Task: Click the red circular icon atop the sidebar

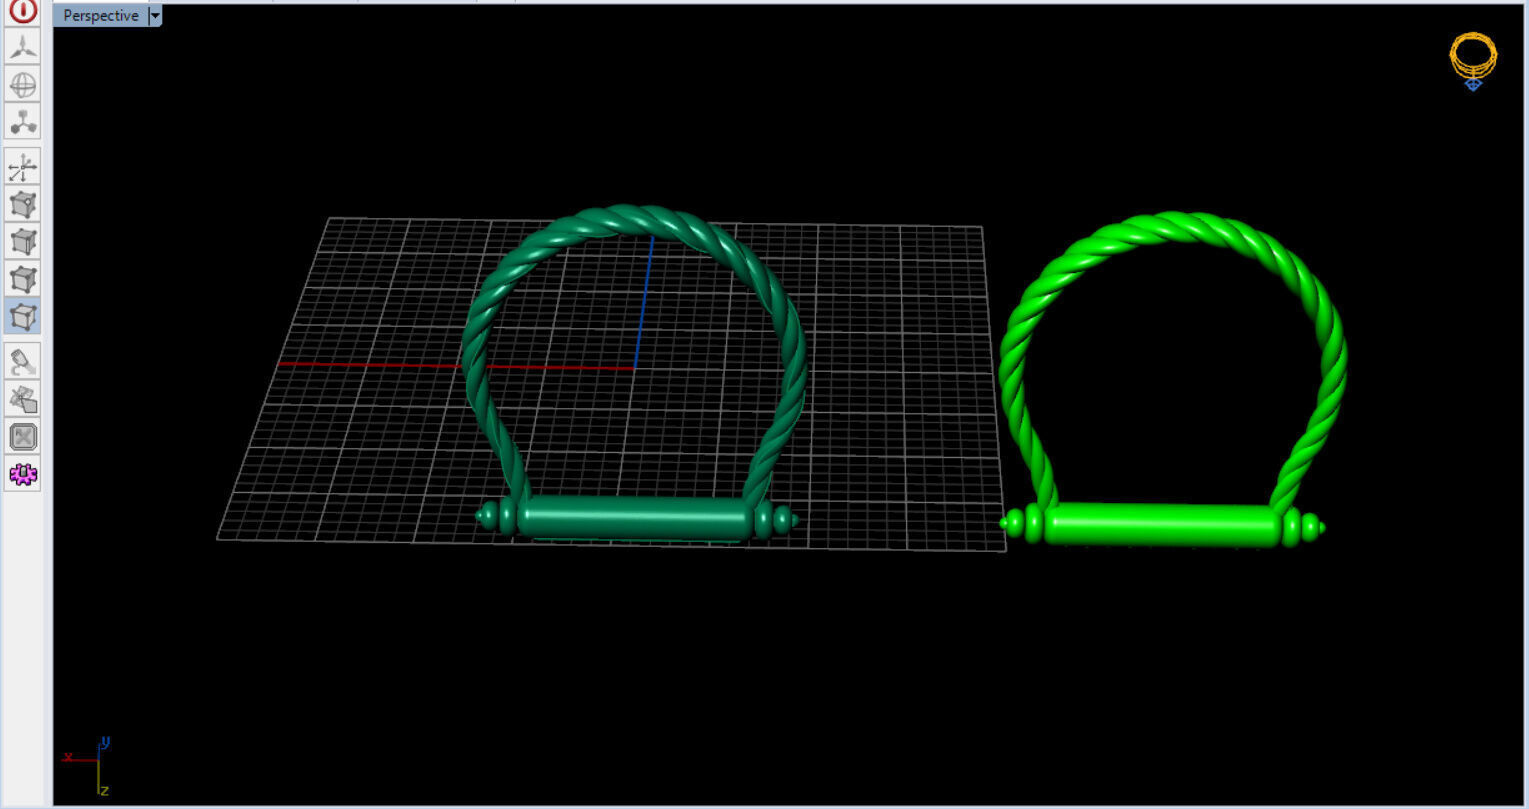Action: point(22,11)
